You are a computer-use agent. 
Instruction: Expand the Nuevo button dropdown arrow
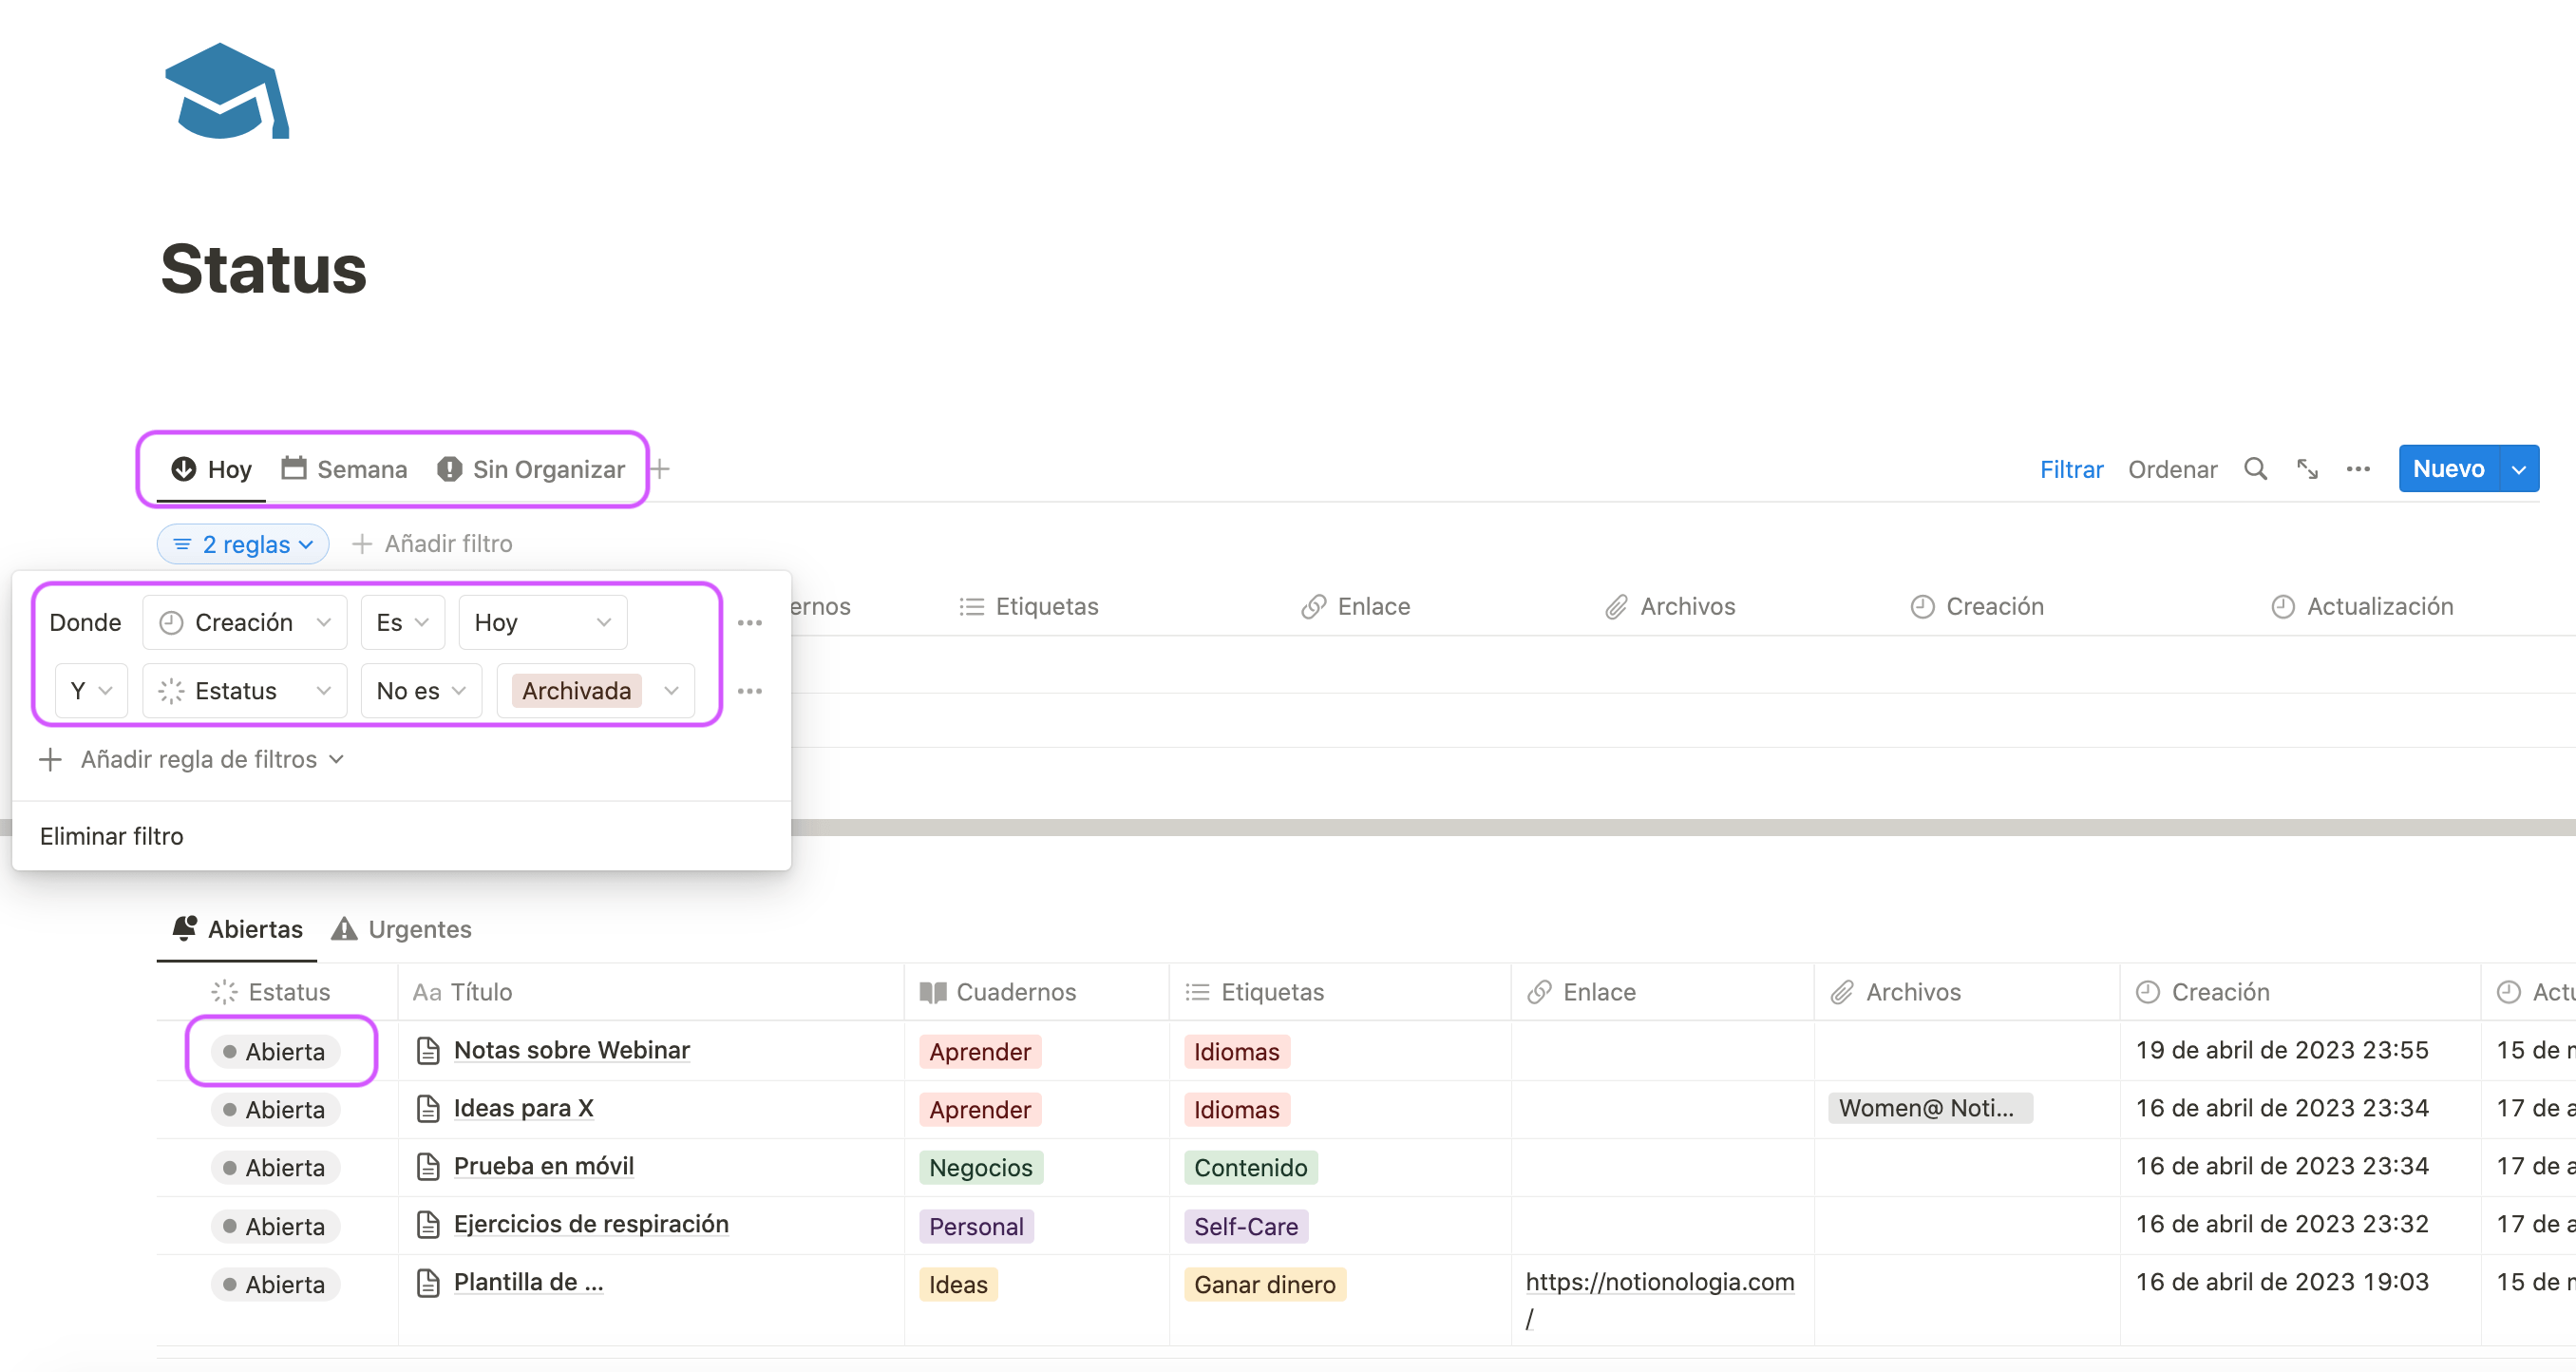(2518, 469)
